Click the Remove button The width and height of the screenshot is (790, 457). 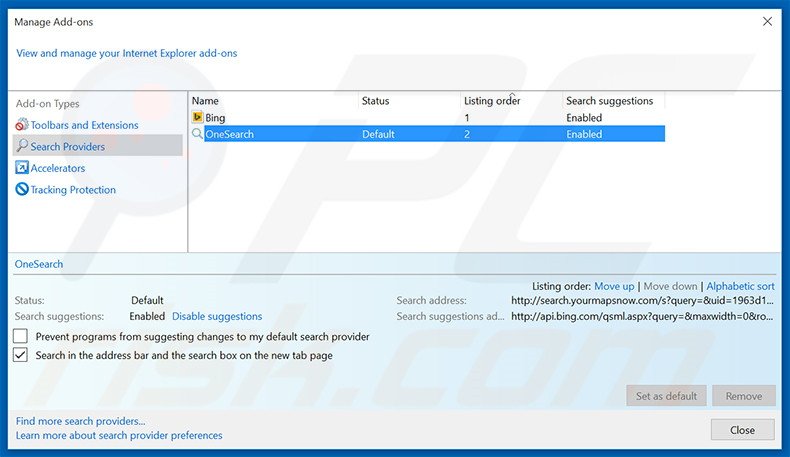coord(744,396)
